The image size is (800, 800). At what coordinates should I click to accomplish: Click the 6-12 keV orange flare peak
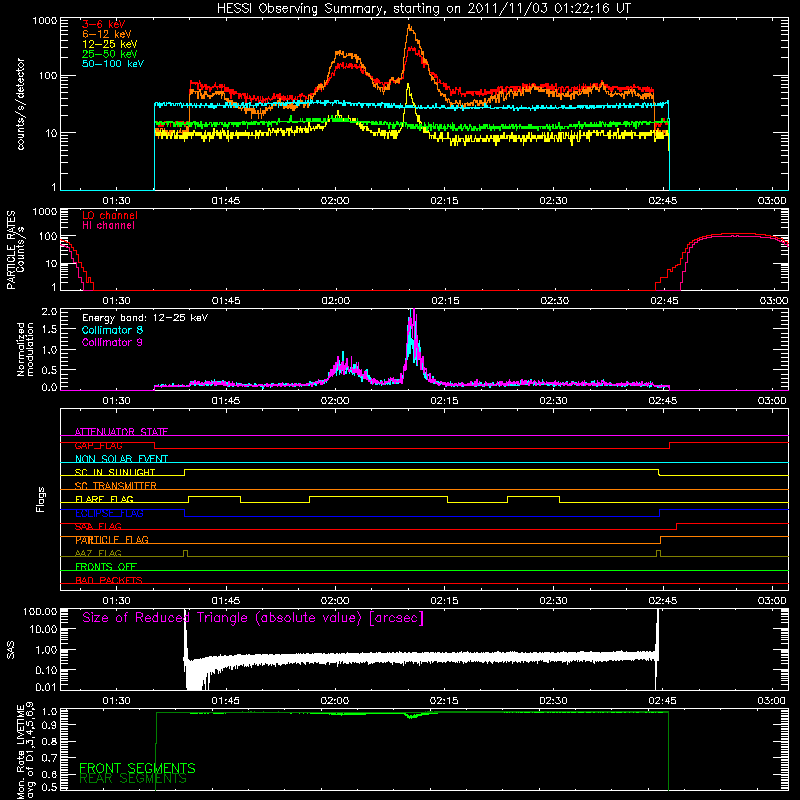pos(410,27)
